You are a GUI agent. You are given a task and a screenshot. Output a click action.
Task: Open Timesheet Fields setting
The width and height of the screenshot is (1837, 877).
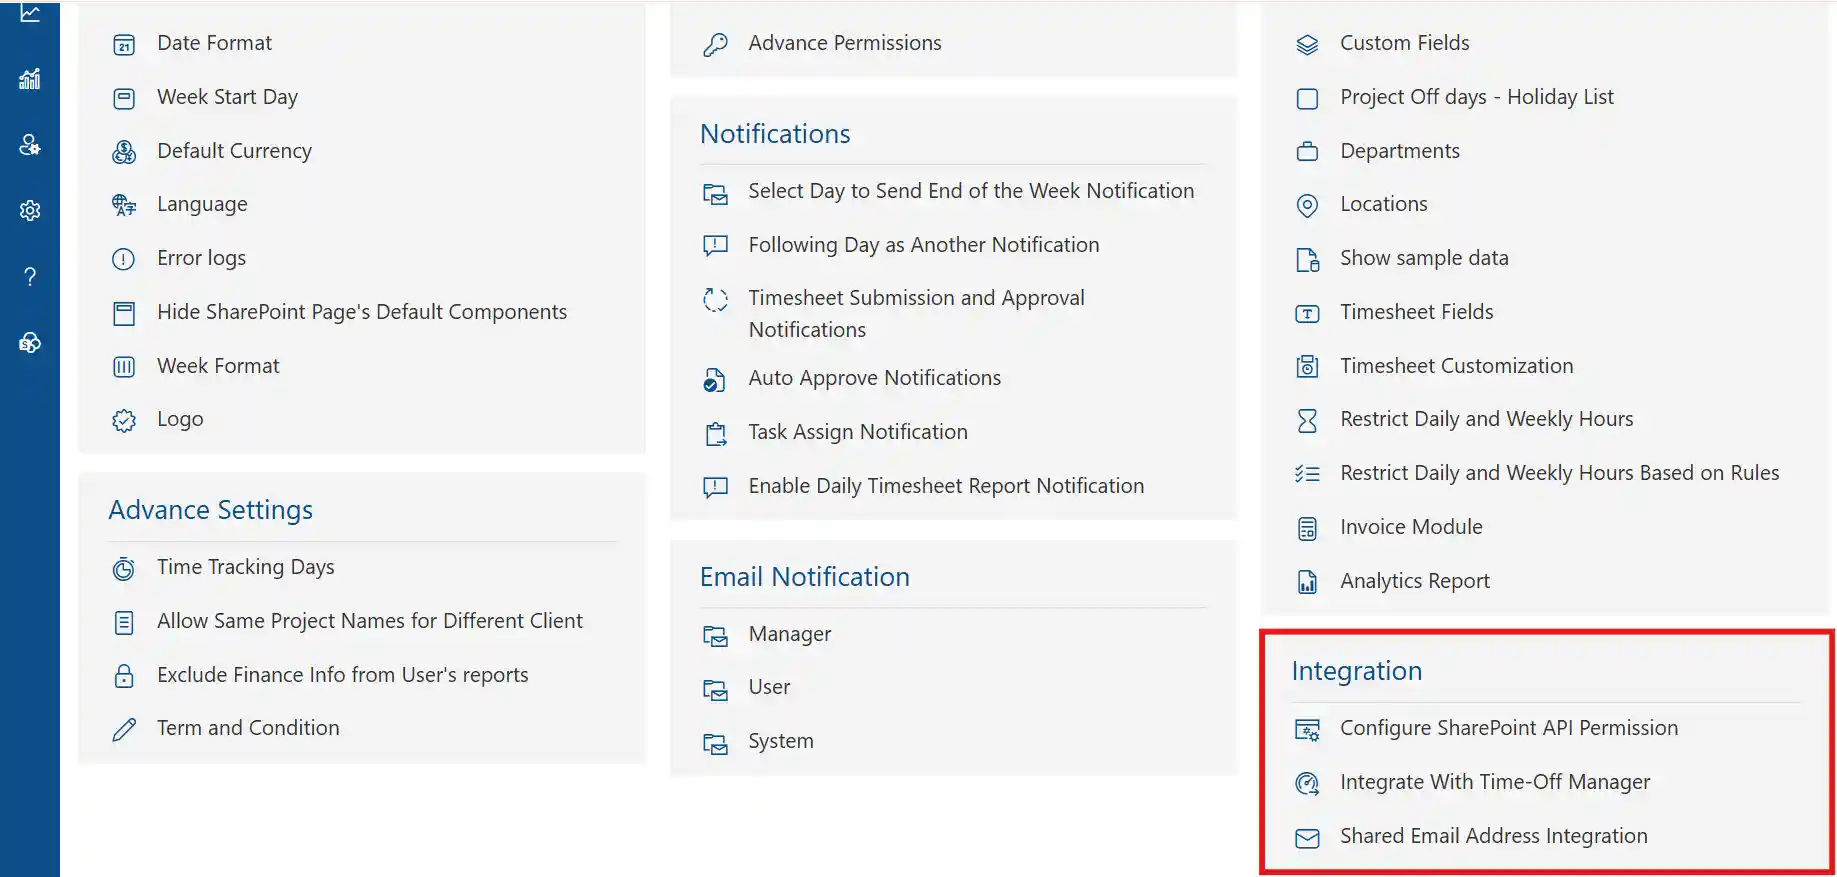(1416, 312)
